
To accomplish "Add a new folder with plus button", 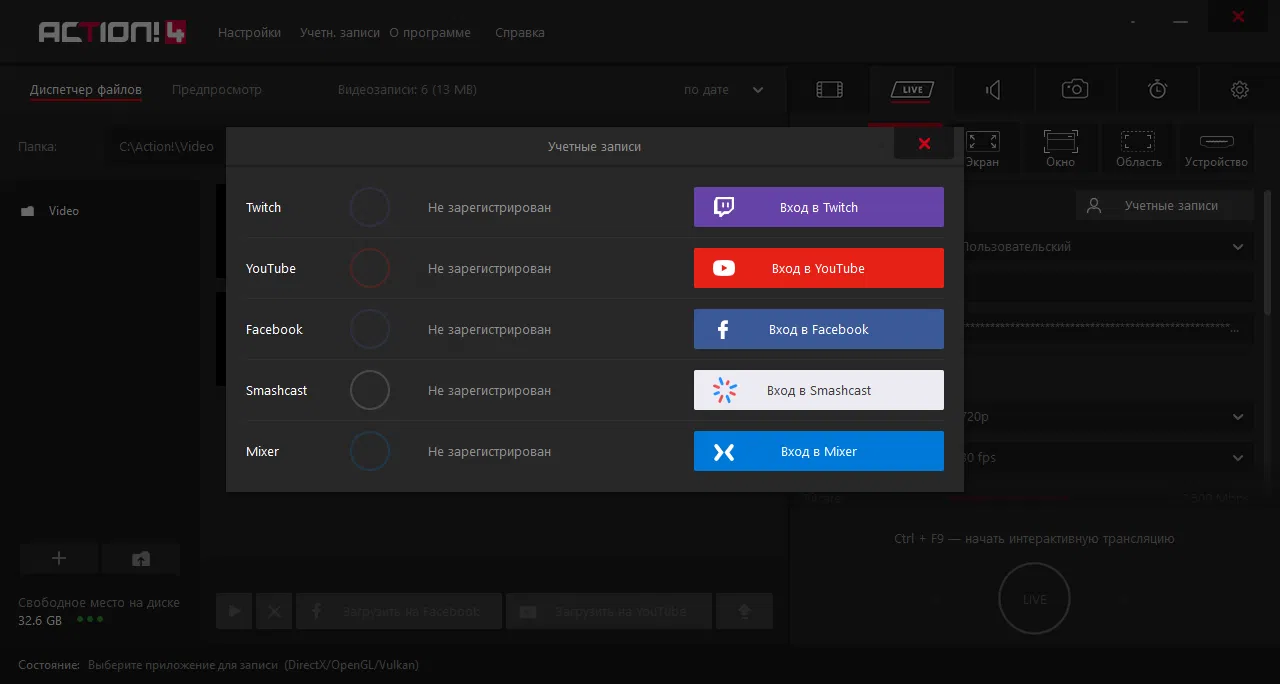I will [x=58, y=558].
